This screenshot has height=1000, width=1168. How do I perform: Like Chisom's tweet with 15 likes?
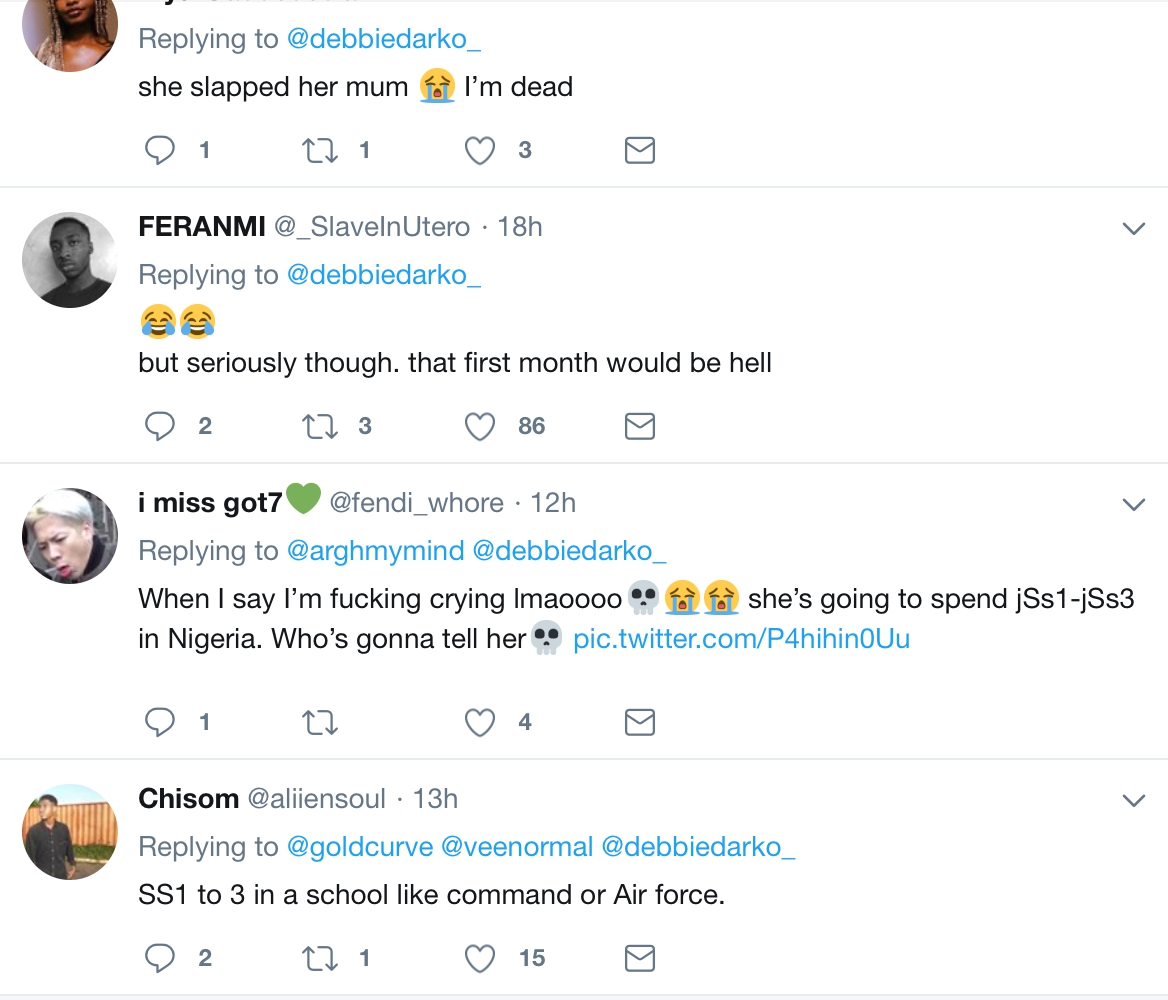pos(481,959)
